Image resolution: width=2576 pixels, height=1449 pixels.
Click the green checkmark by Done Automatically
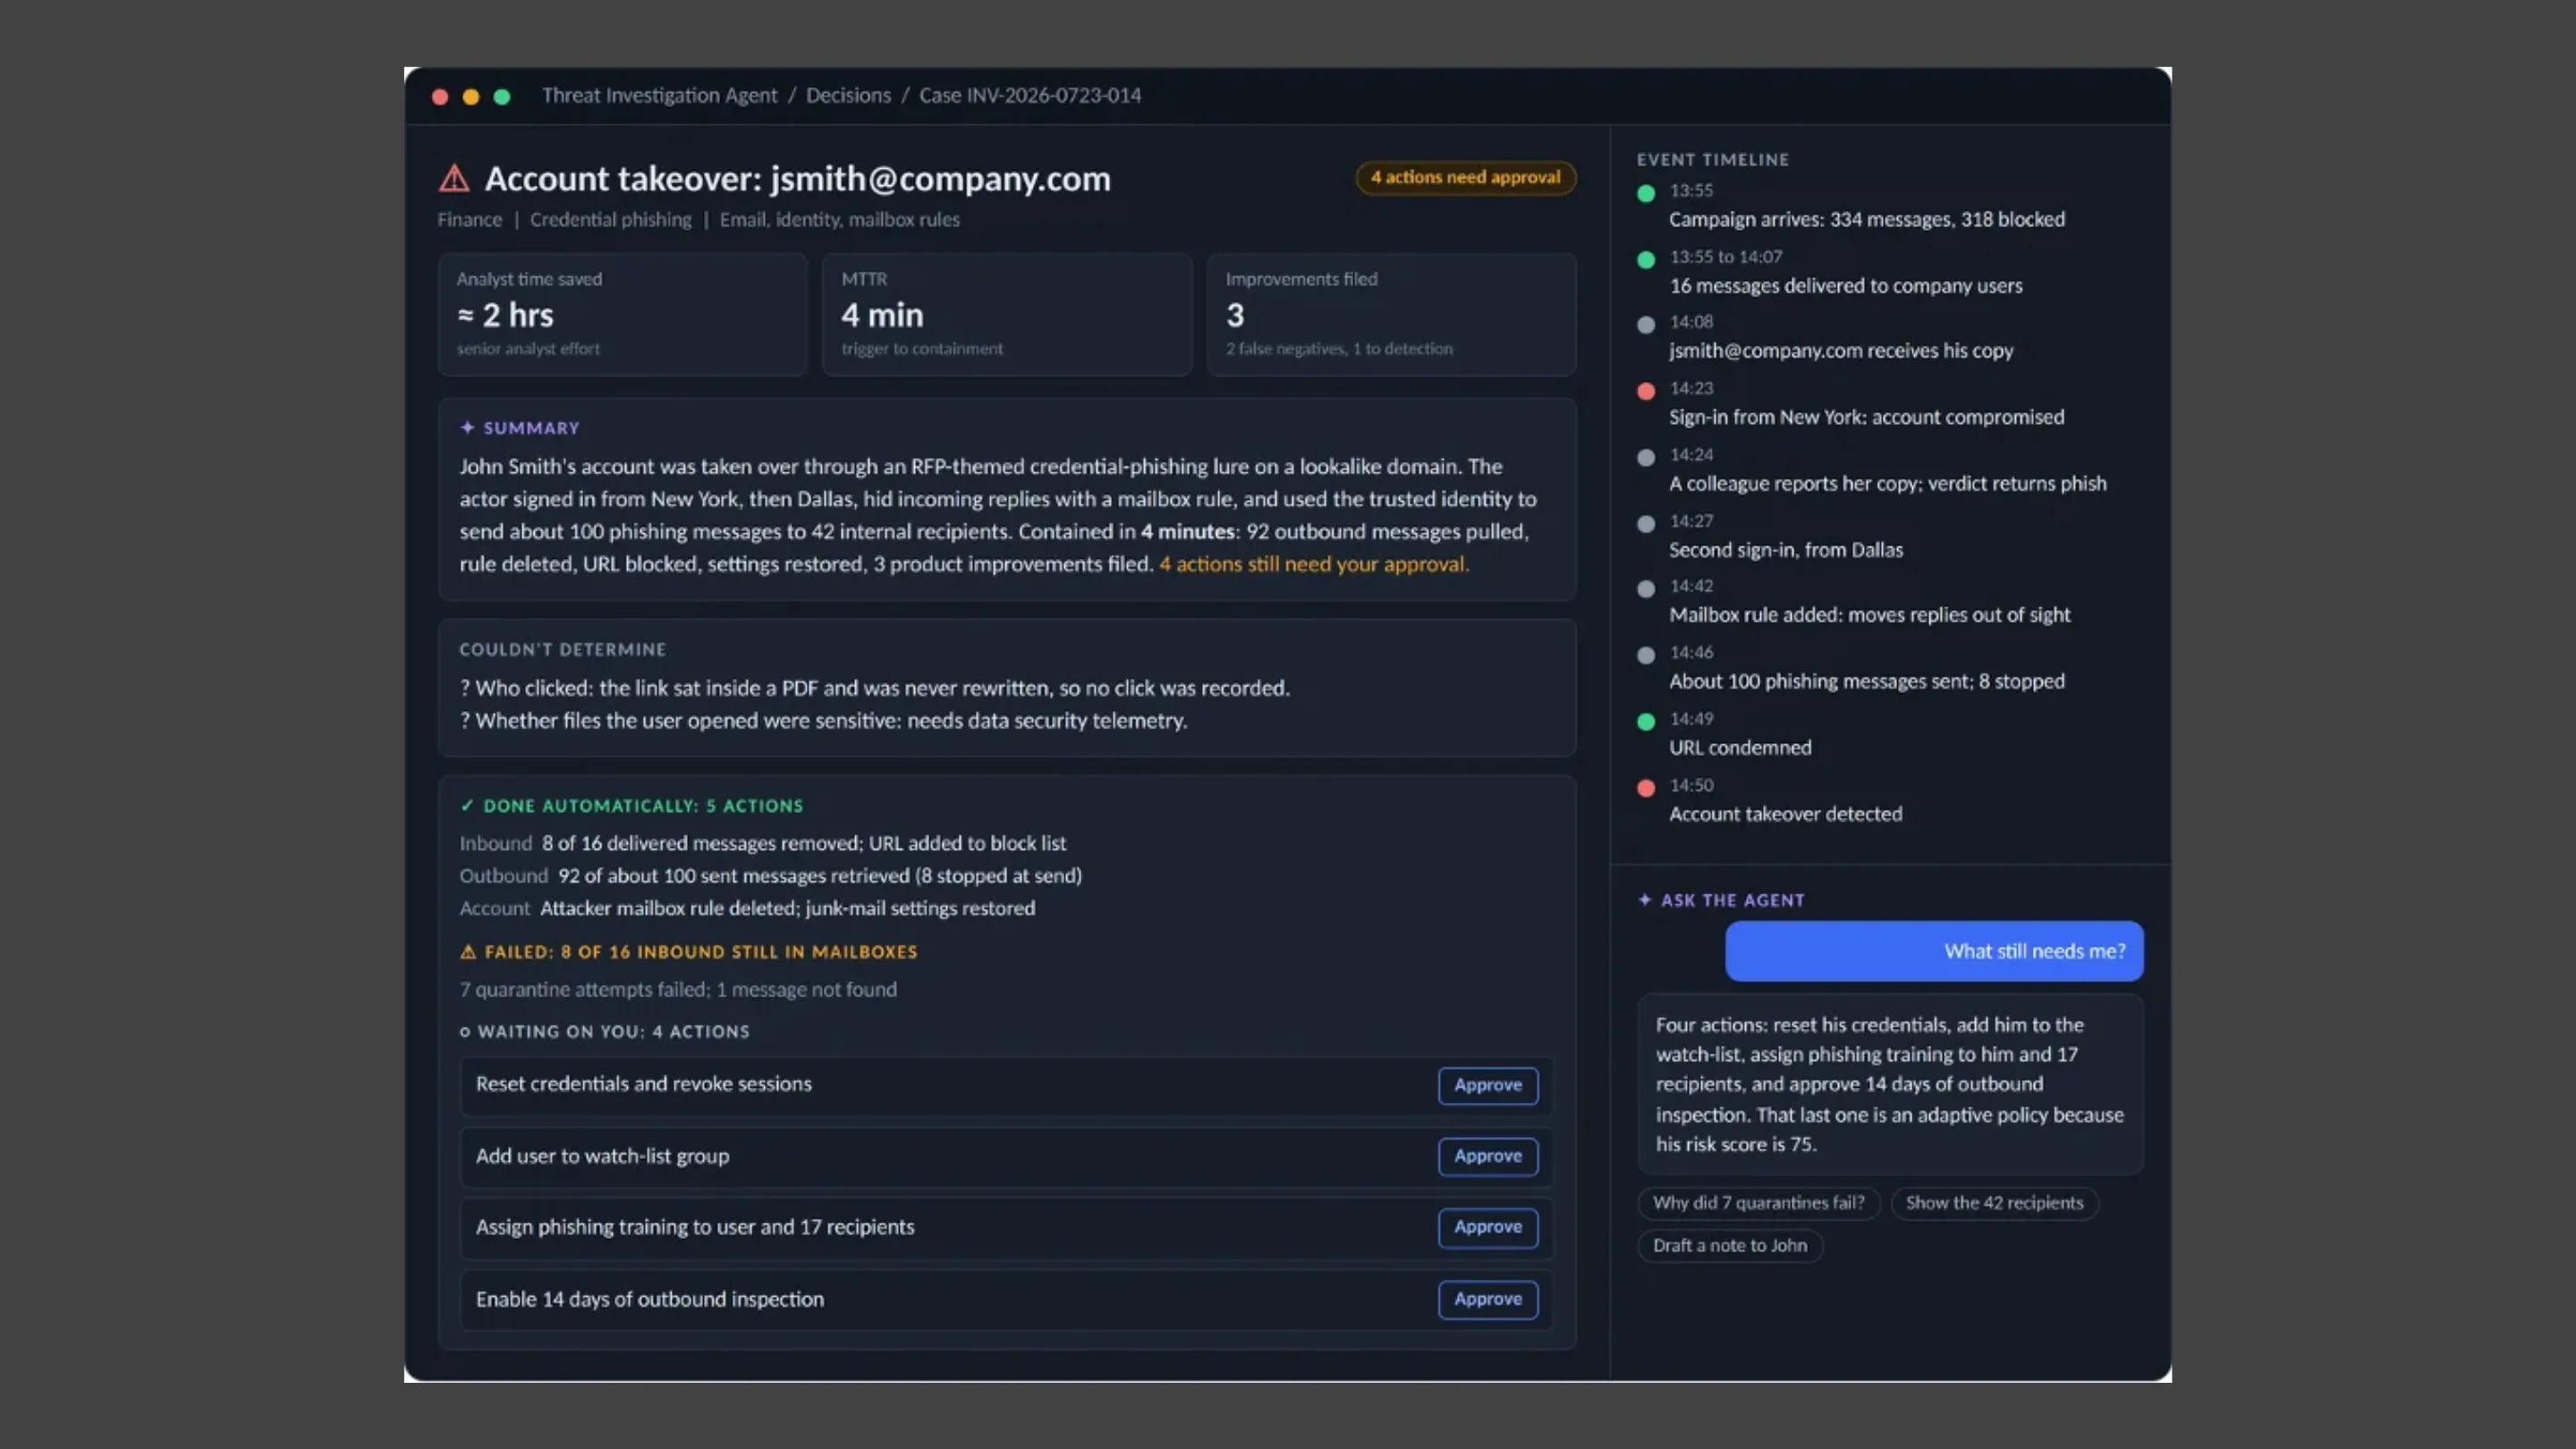pyautogui.click(x=467, y=806)
